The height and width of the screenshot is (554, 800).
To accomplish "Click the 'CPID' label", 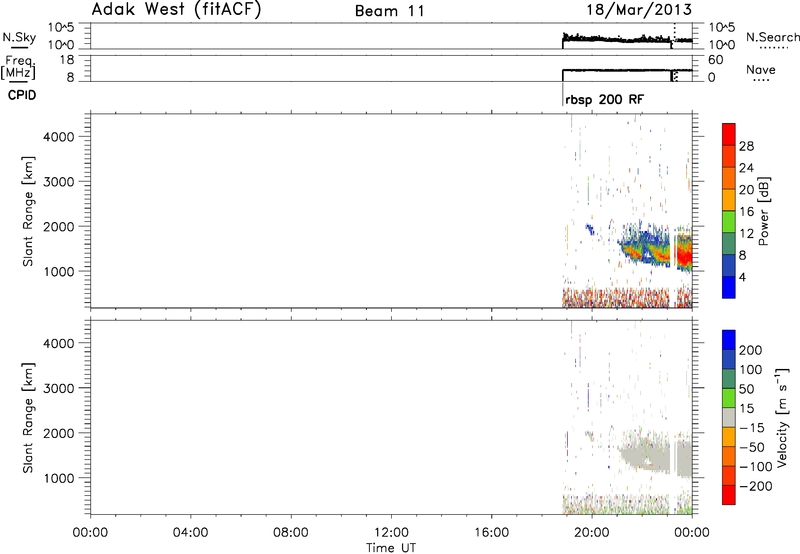I will [x=22, y=95].
